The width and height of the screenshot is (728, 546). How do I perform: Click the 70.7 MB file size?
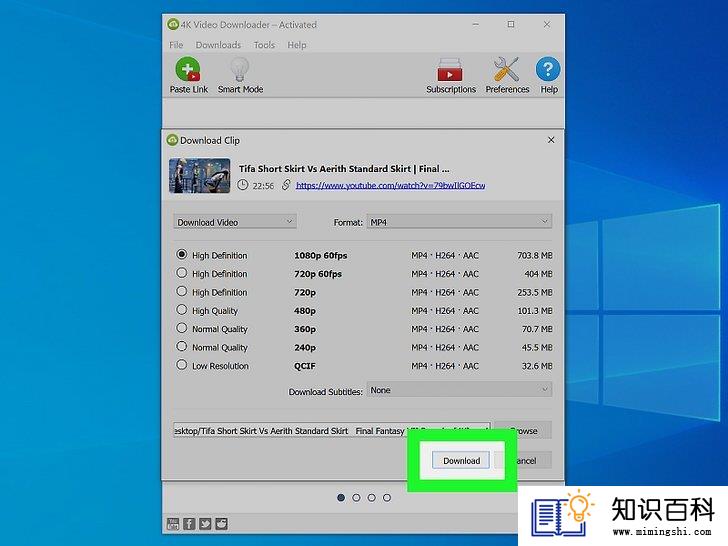537,329
